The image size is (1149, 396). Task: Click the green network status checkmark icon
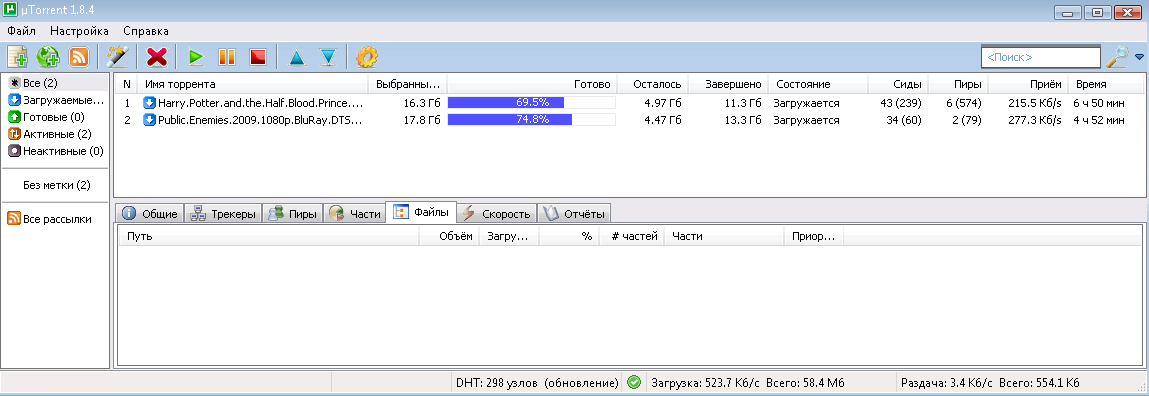point(634,382)
